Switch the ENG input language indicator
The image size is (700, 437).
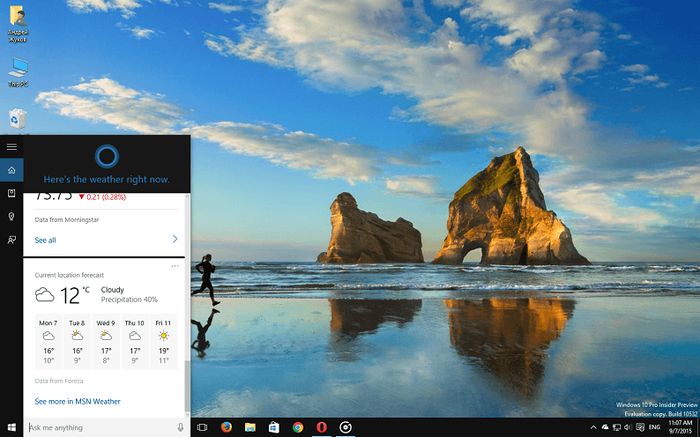click(654, 427)
